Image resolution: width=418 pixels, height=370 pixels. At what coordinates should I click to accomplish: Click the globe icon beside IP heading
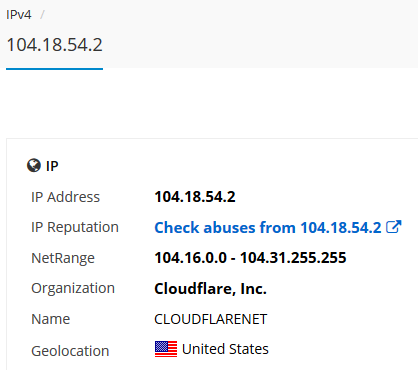pyautogui.click(x=34, y=165)
